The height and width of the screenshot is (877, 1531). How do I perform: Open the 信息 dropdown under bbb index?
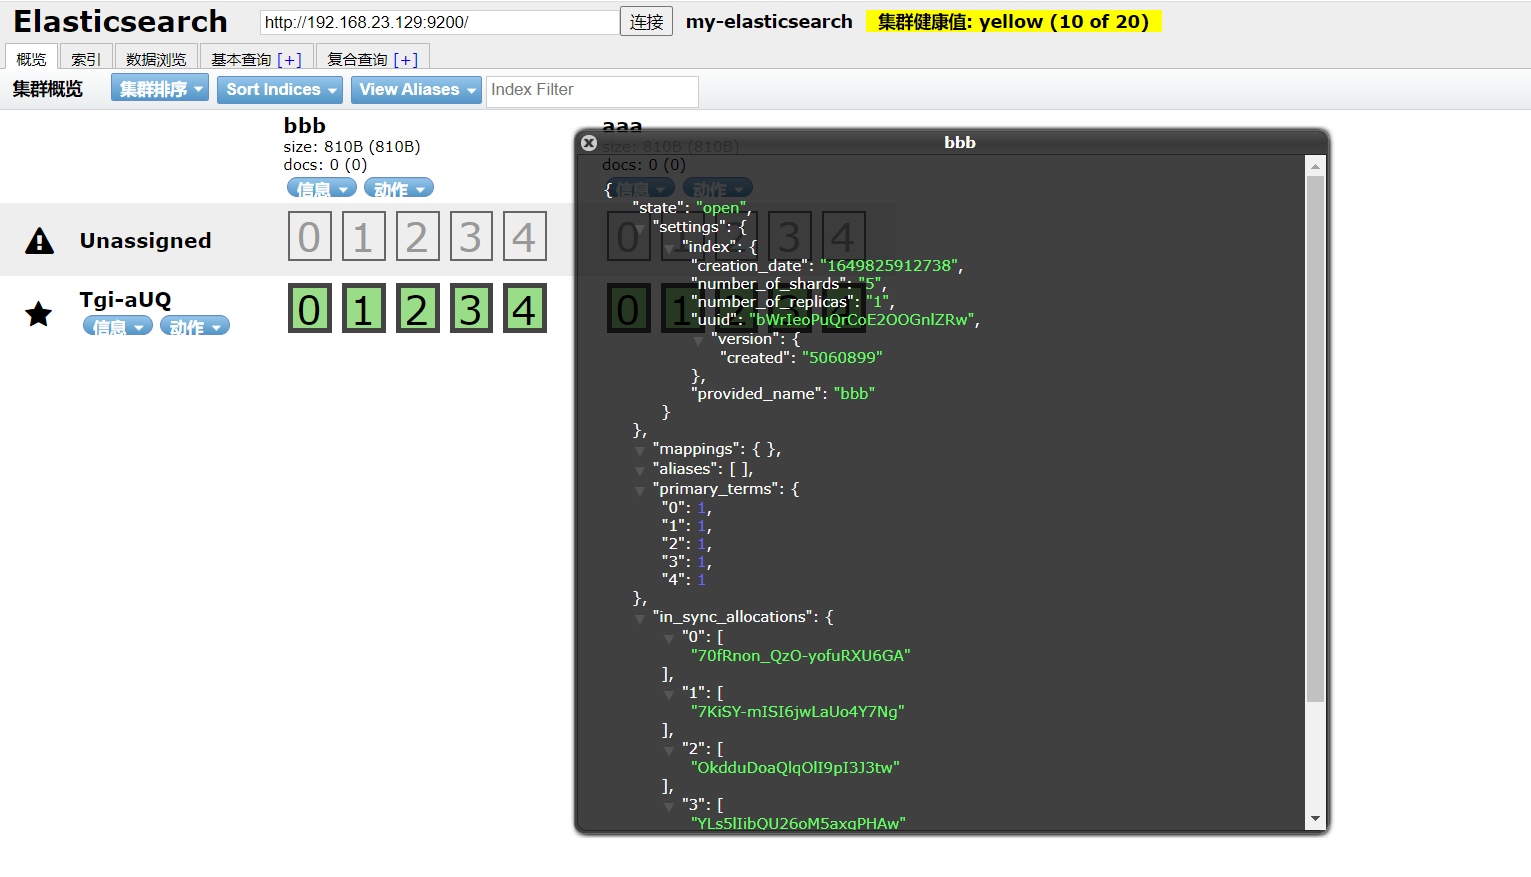(321, 189)
